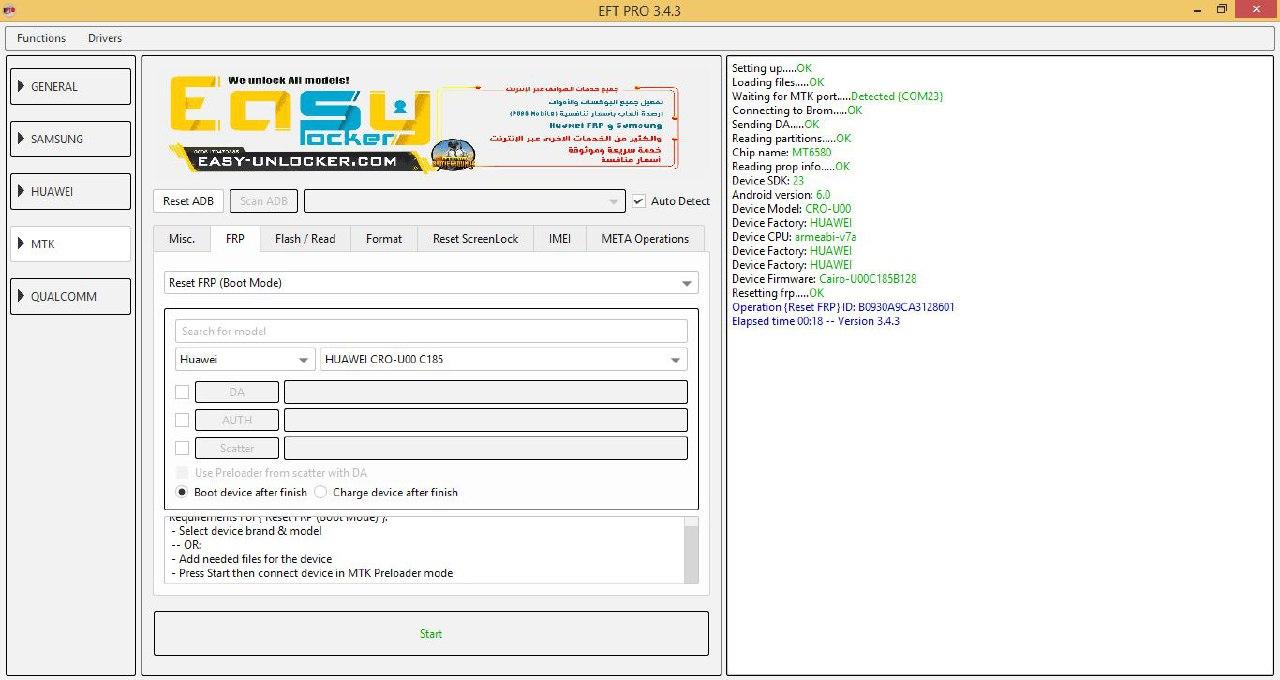
Task: Expand the SAMSUNG section
Action: pyautogui.click(x=70, y=139)
